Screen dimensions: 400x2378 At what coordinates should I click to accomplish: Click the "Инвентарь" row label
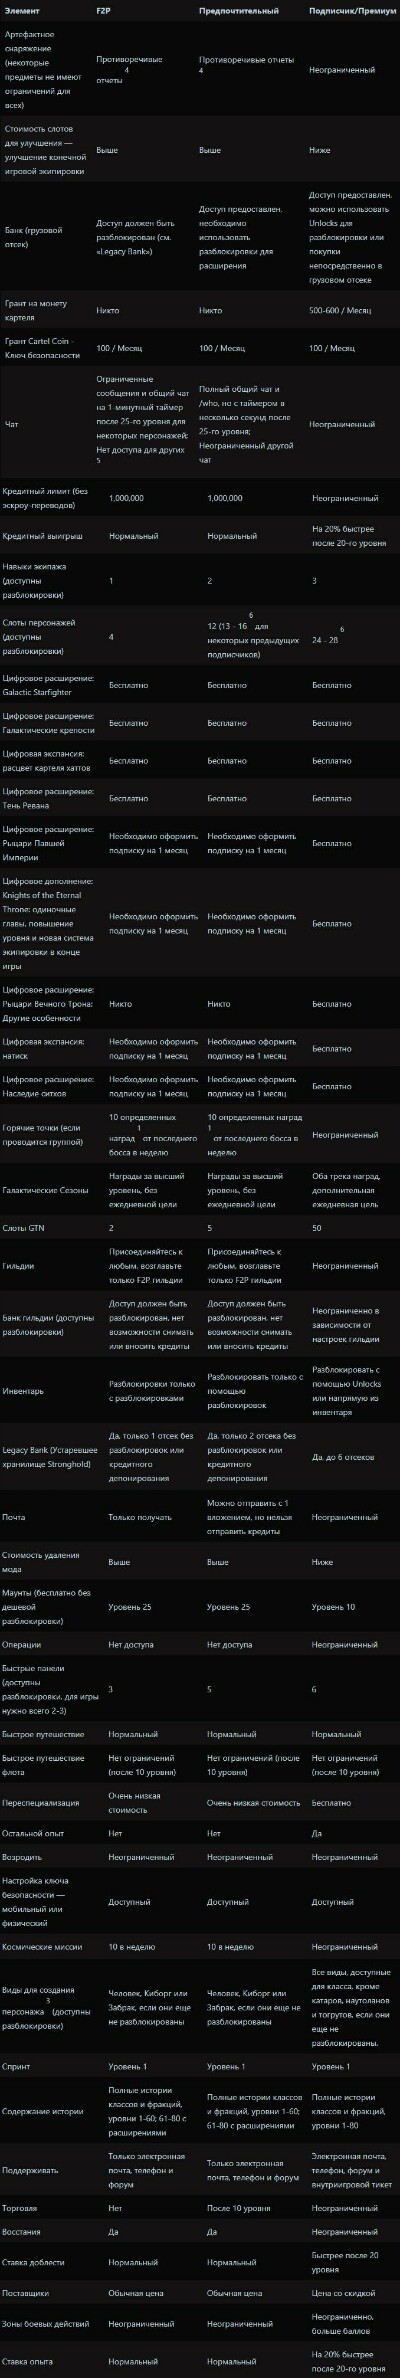[x=23, y=1390]
